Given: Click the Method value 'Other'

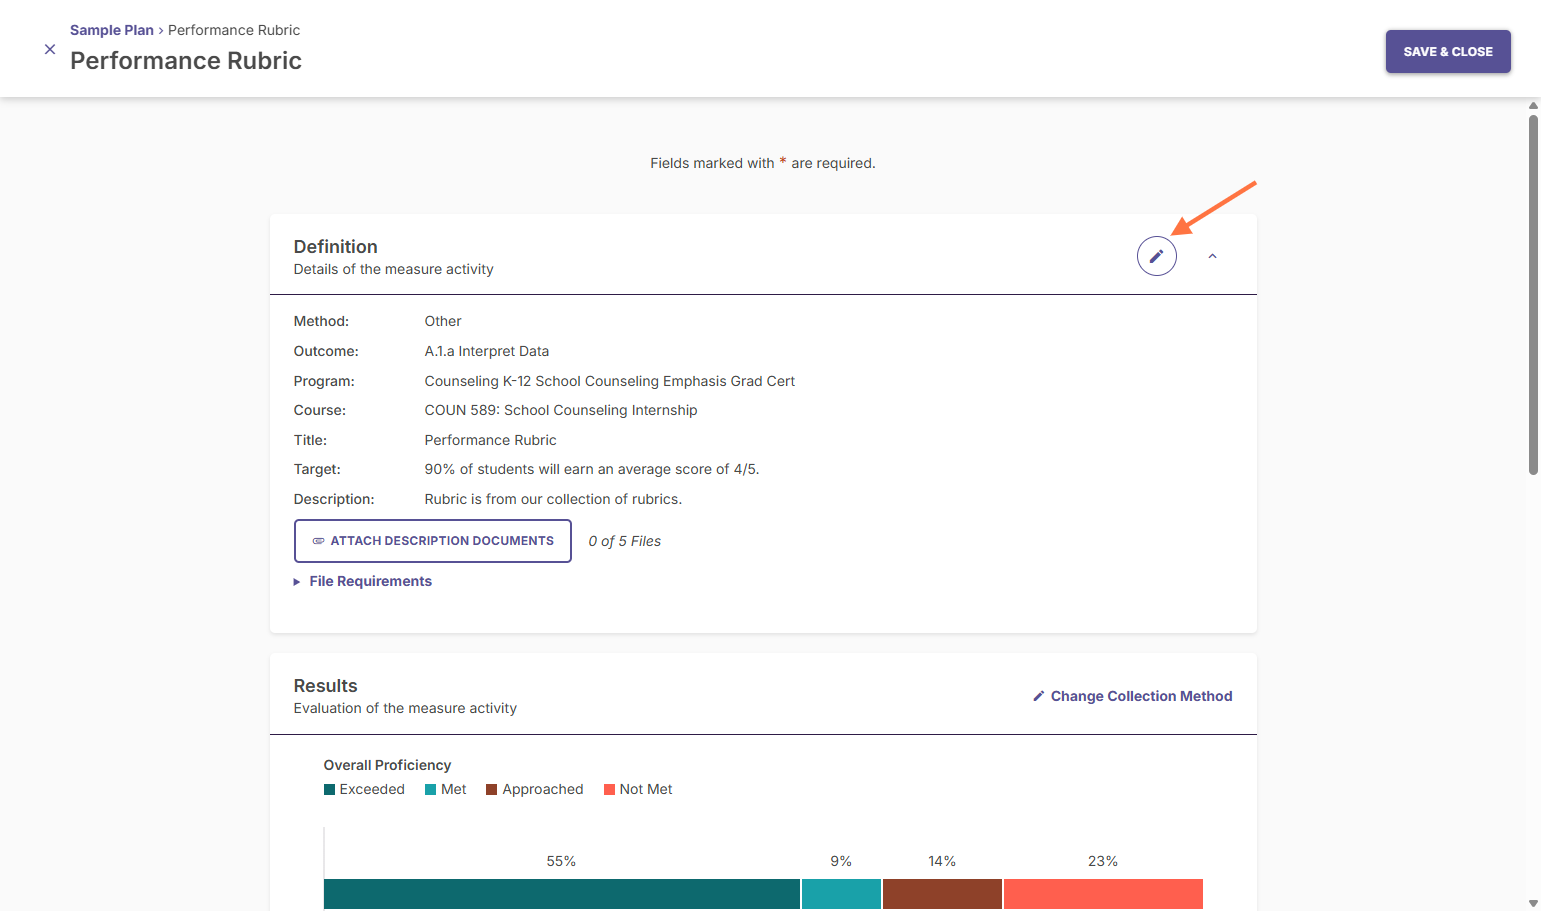Looking at the screenshot, I should (443, 321).
